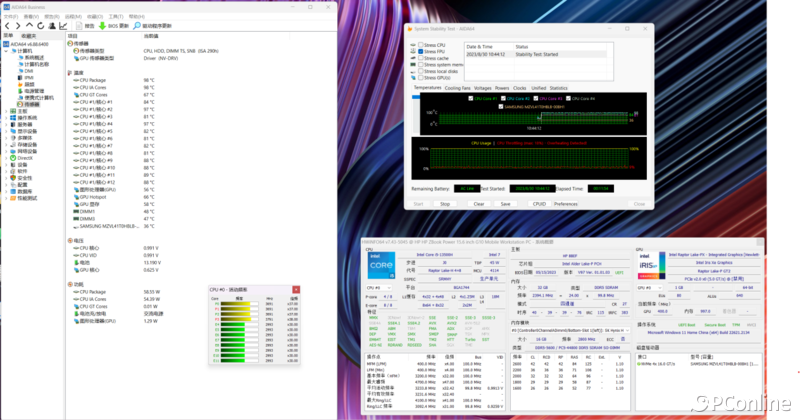
Task: Expand the DirectX tree node
Action: click(6, 158)
